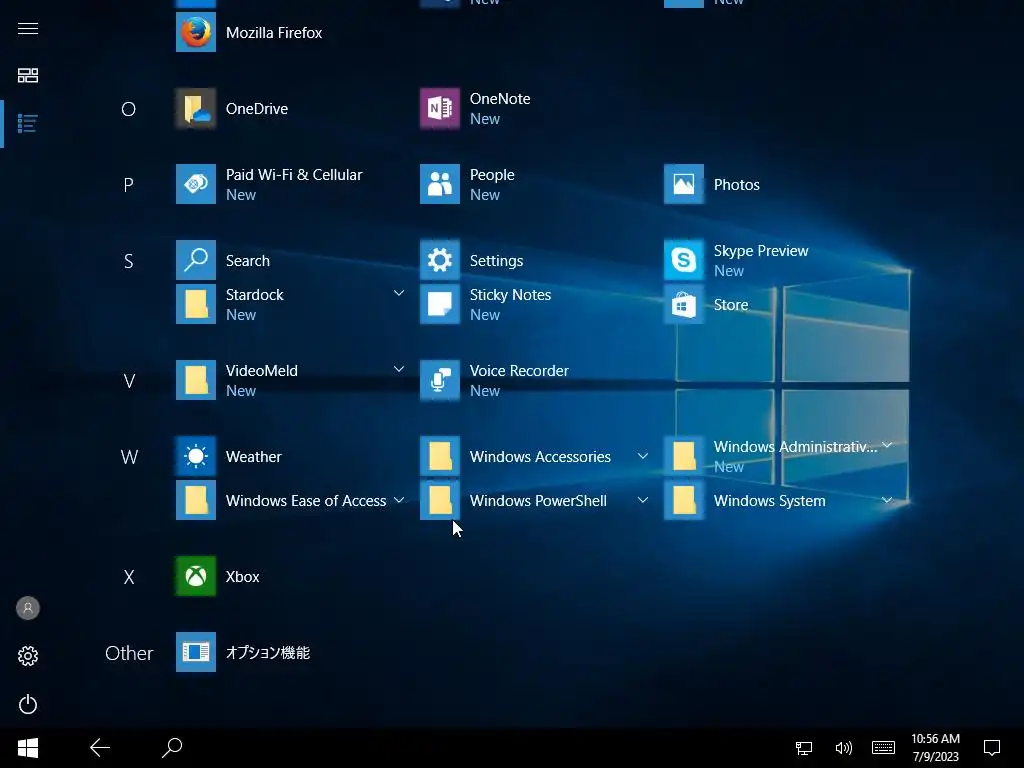Expand Windows PowerShell chevron
1024x768 pixels.
[x=643, y=500]
